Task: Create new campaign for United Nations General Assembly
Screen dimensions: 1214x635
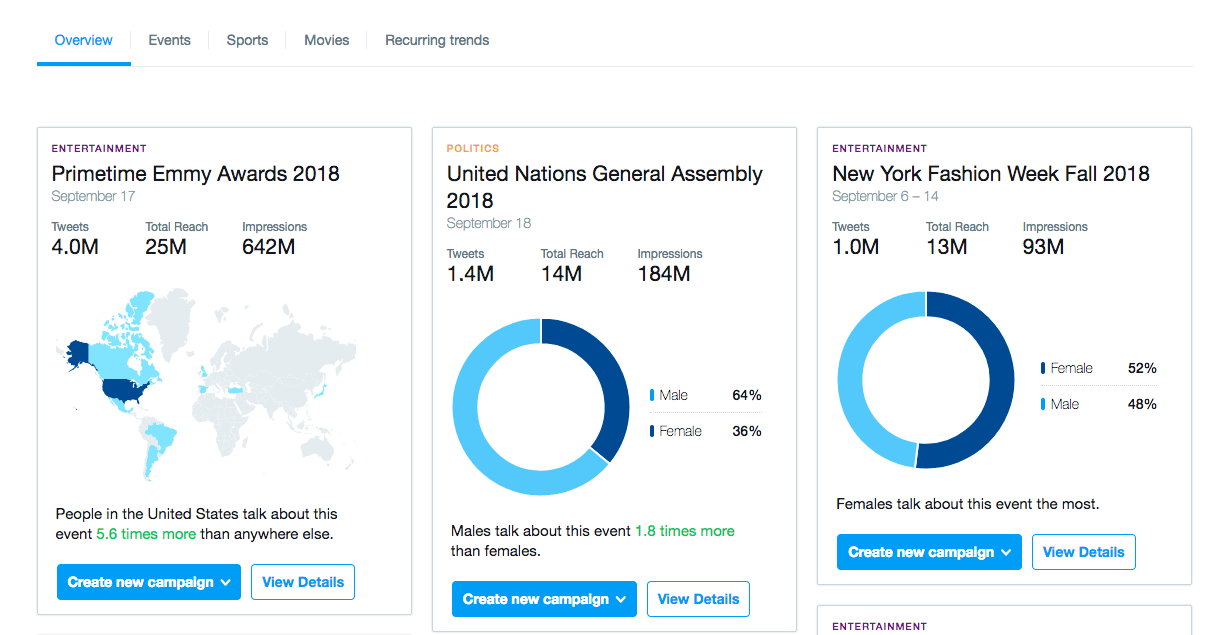Action: click(544, 599)
